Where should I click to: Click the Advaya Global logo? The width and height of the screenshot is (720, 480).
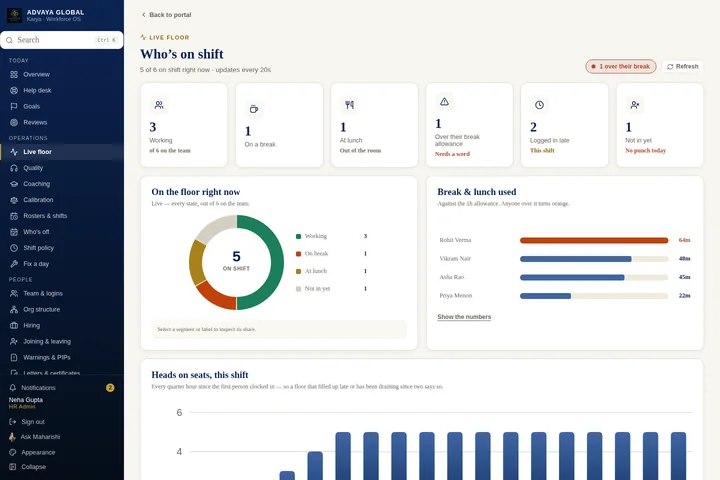pos(14,15)
